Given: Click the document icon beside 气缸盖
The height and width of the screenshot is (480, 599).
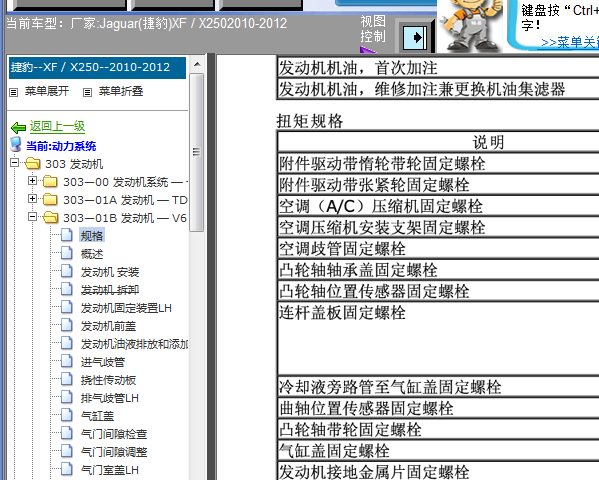Looking at the screenshot, I should [67, 415].
